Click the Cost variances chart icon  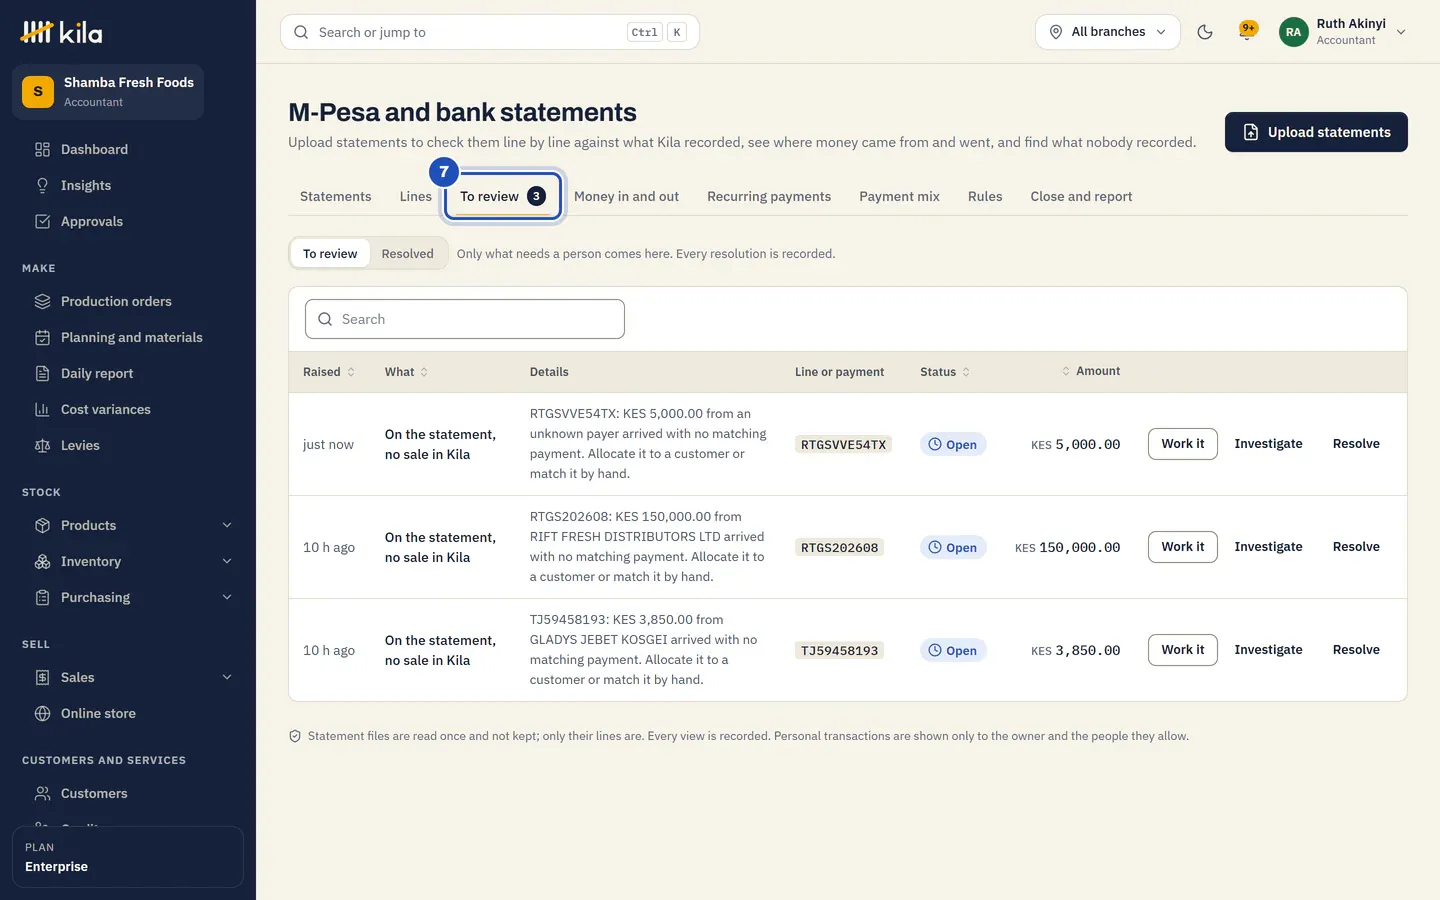(42, 410)
